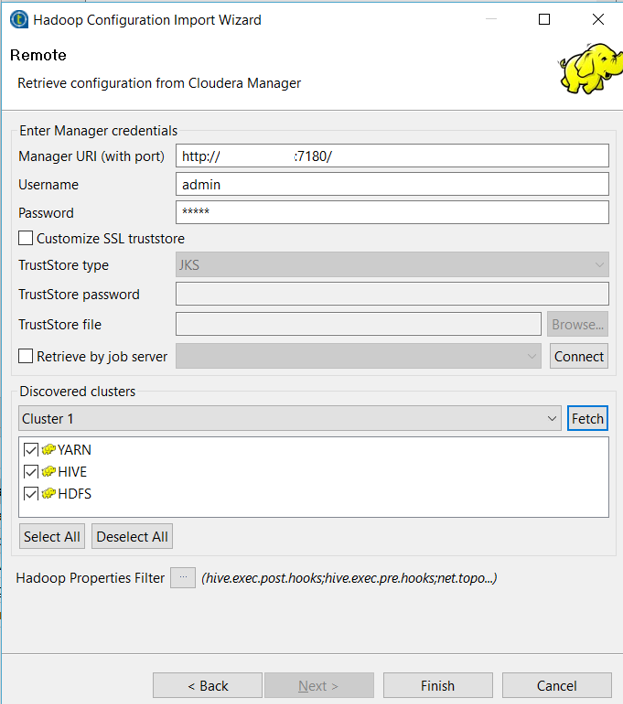This screenshot has height=704, width=623.
Task: Click Finish to complete the wizard
Action: (x=438, y=686)
